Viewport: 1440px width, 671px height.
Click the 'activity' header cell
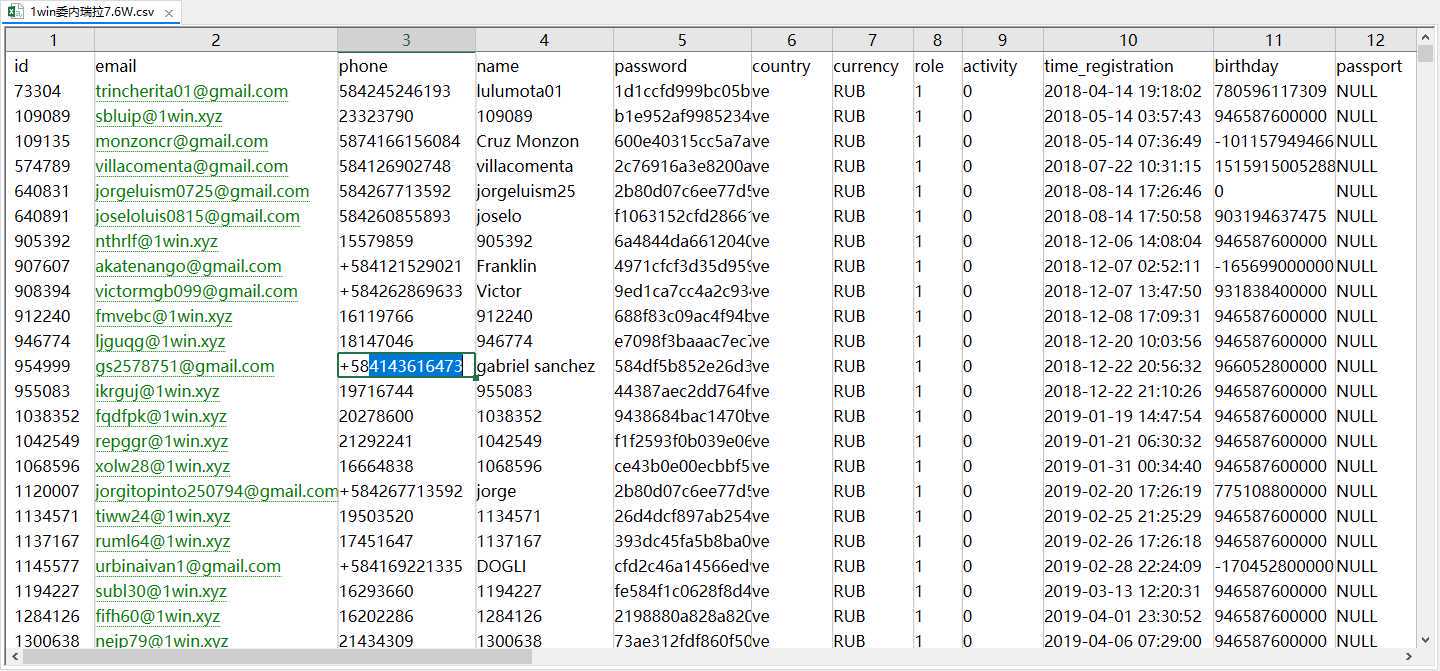(x=1003, y=66)
